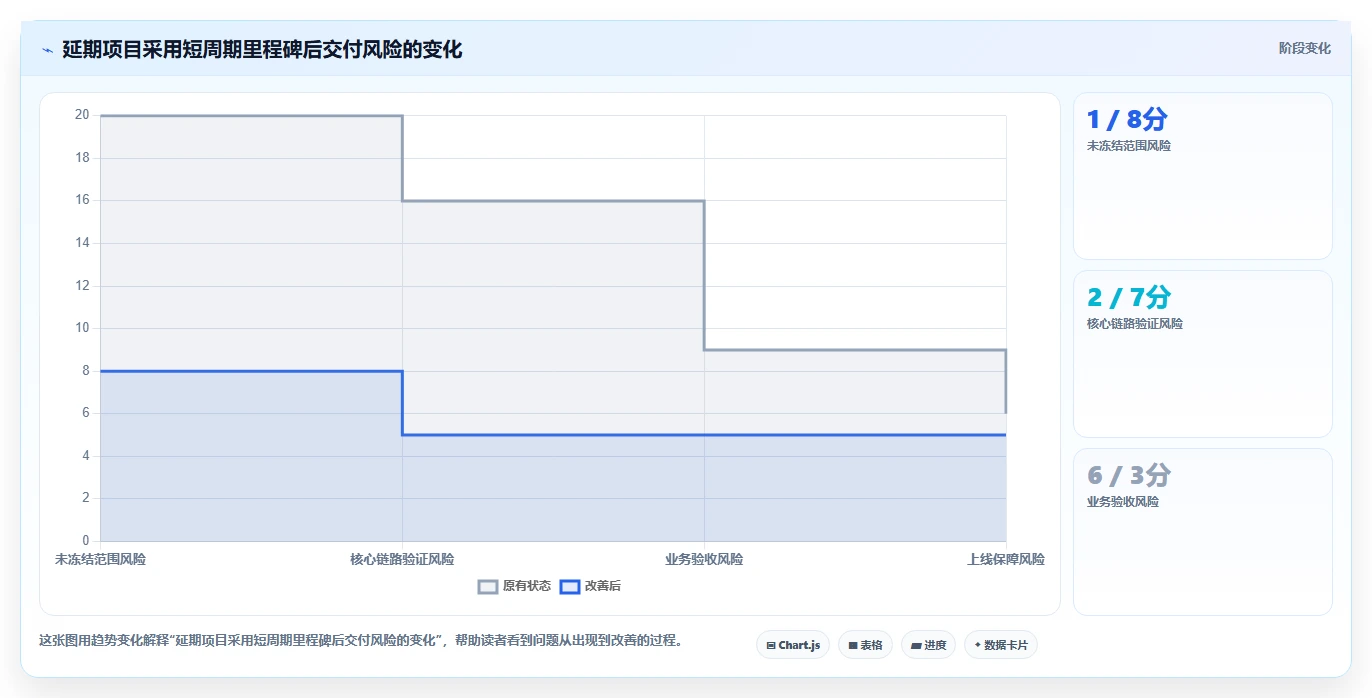Viewport: 1372px width, 698px height.
Task: Open the 6 / 3分 业务验收风险 card
Action: tap(1202, 532)
